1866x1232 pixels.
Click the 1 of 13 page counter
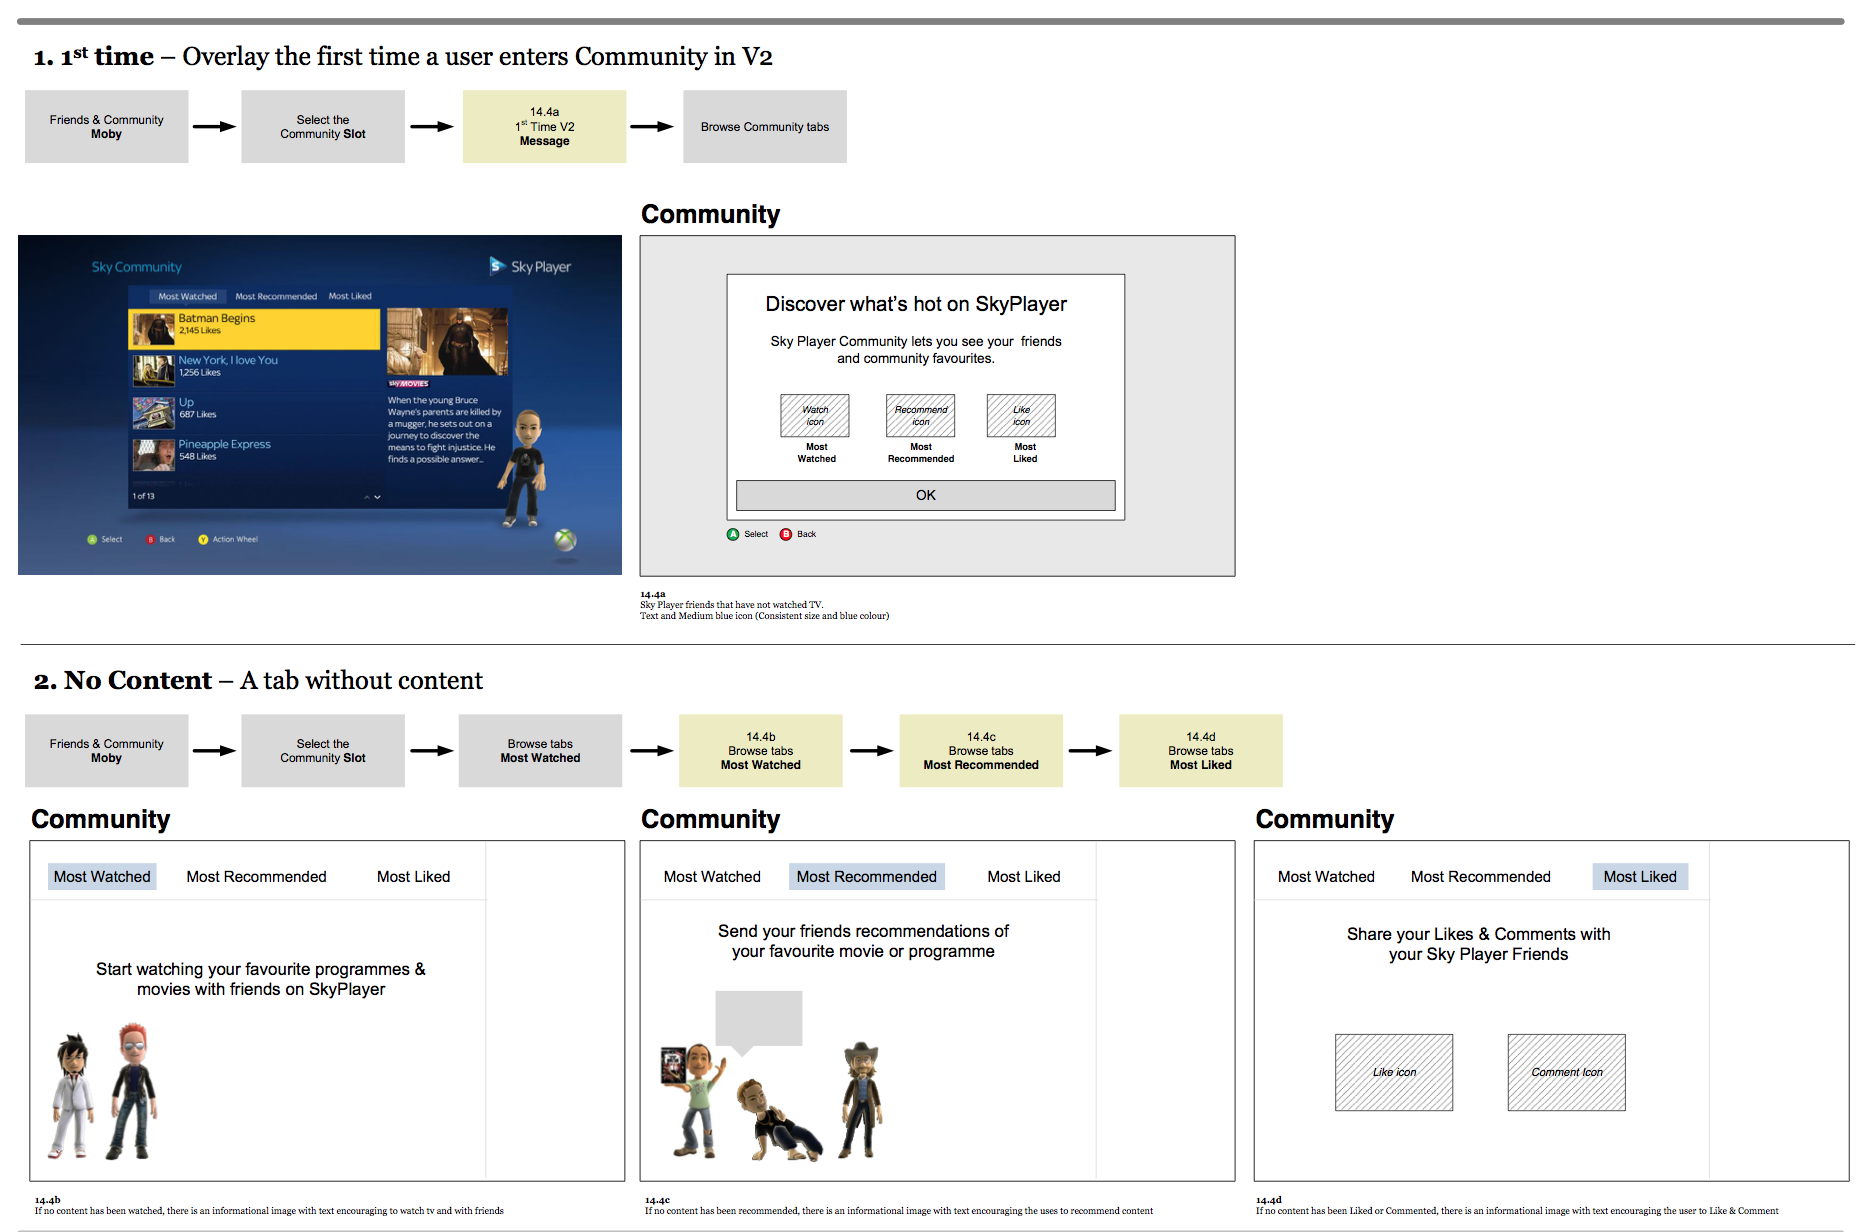143,496
